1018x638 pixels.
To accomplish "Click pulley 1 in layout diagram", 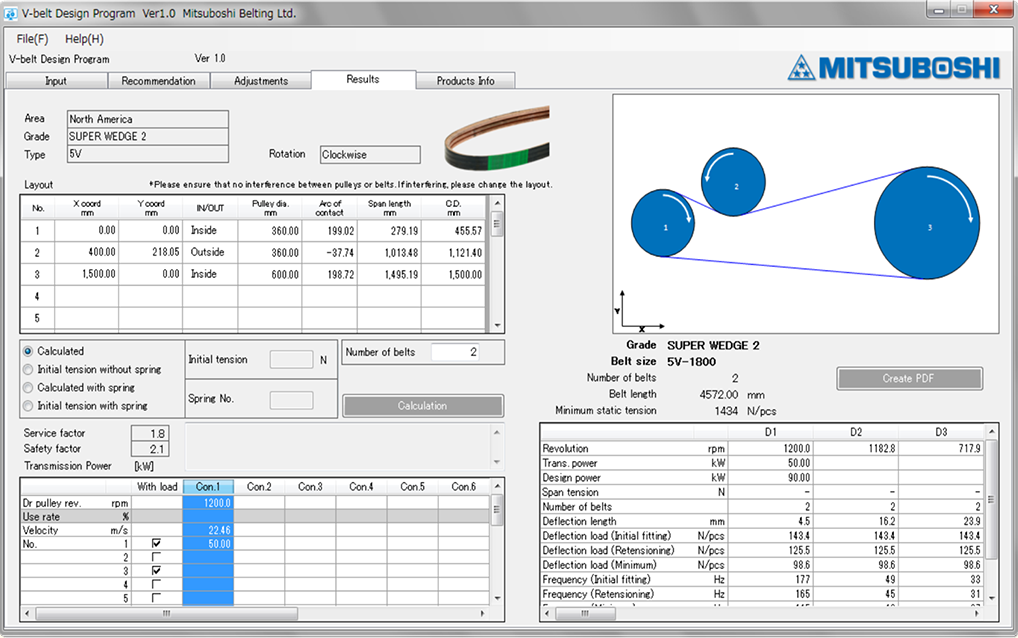I will point(663,223).
